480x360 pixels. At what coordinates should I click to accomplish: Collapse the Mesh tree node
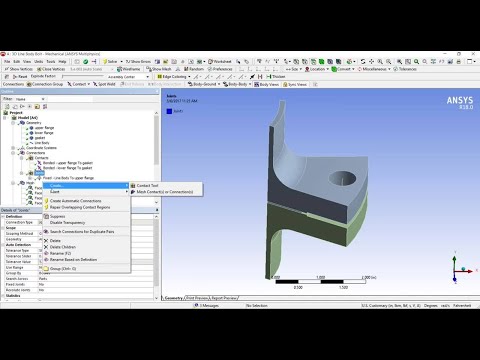coord(13,183)
